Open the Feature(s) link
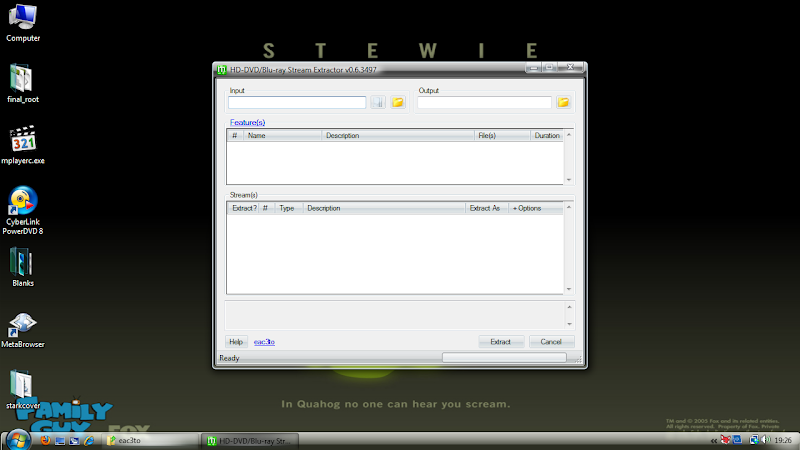The height and width of the screenshot is (450, 800). pyautogui.click(x=247, y=122)
